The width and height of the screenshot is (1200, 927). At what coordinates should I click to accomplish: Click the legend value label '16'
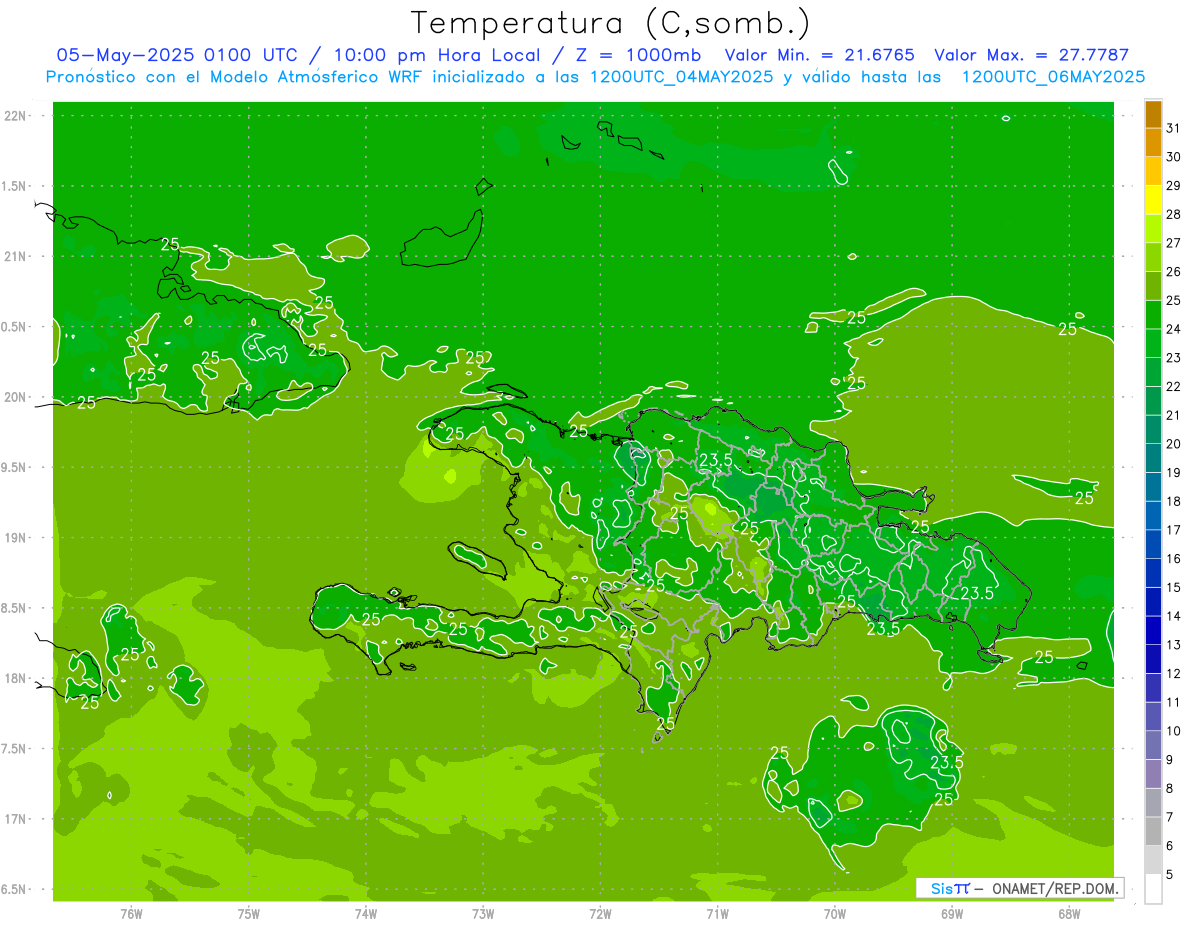(x=1173, y=558)
